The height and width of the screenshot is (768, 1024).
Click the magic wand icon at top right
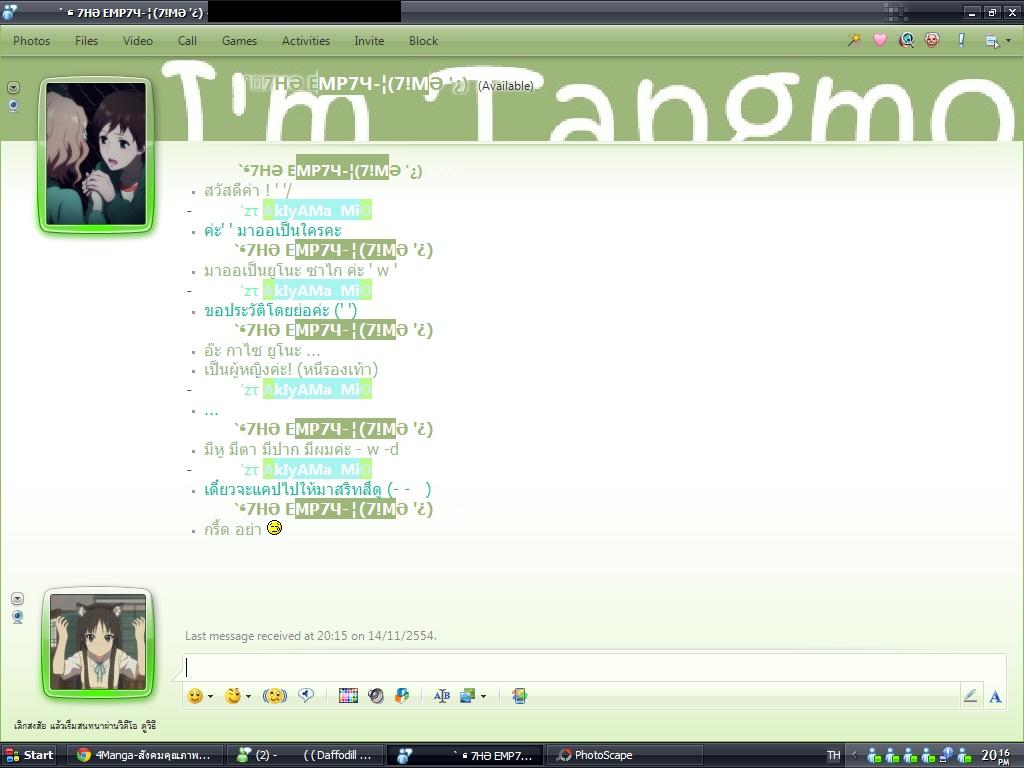pyautogui.click(x=854, y=40)
